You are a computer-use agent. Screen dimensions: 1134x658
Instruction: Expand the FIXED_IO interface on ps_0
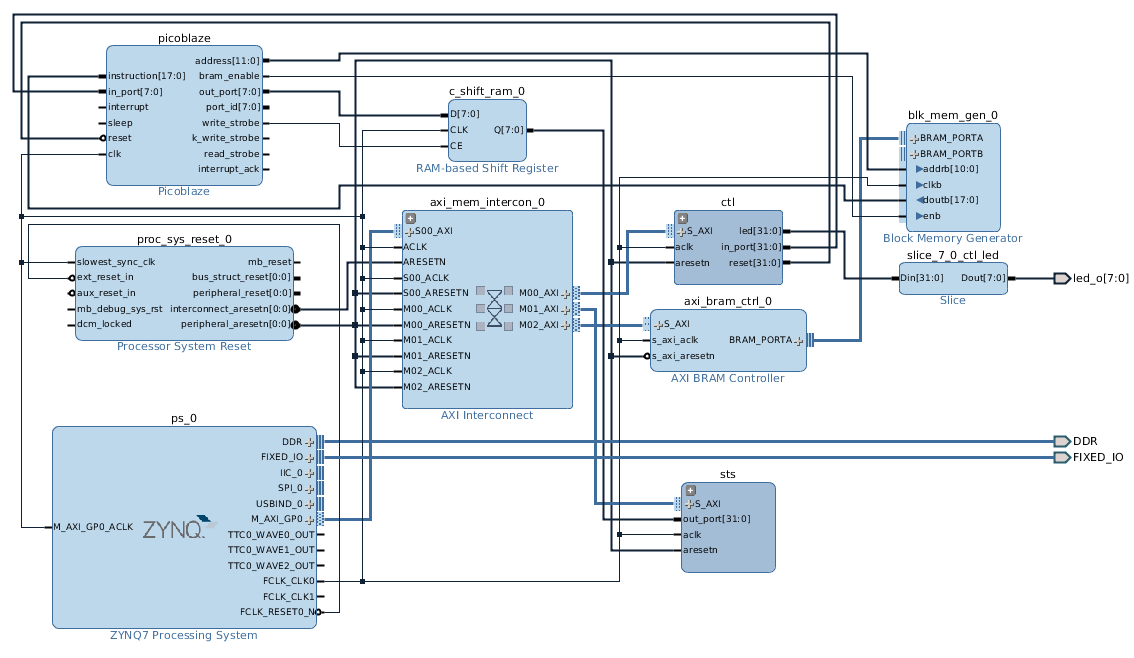coord(310,458)
